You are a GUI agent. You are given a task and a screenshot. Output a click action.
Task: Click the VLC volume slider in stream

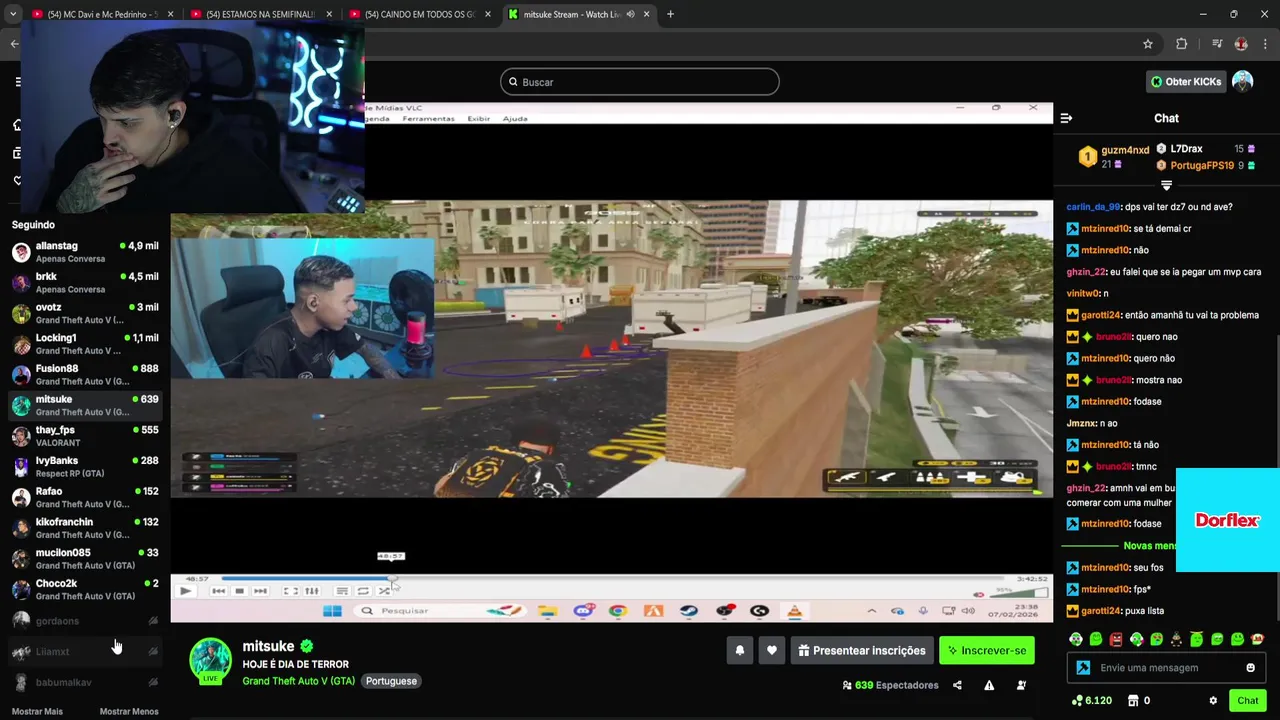point(1019,591)
